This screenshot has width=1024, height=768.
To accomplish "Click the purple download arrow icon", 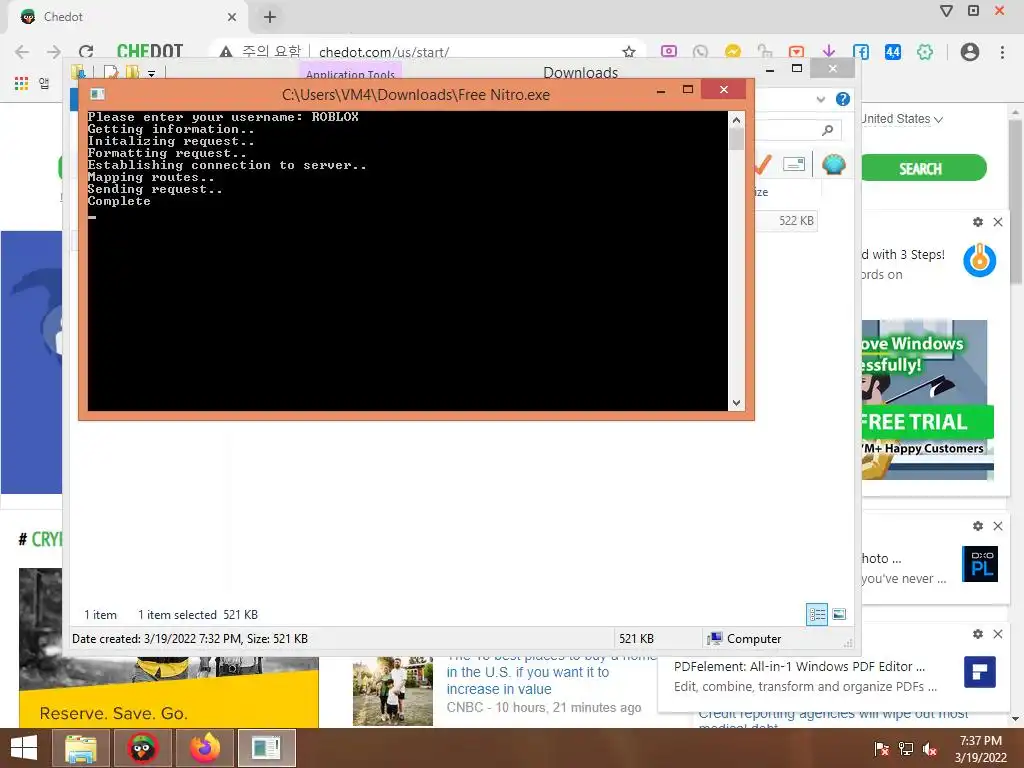I will 828,52.
